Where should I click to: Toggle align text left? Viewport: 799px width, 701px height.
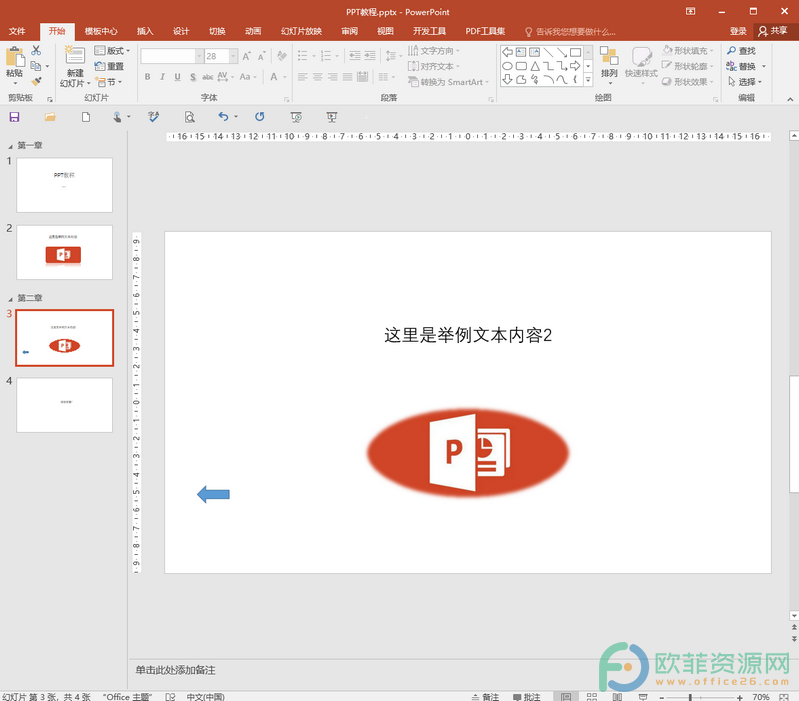[x=303, y=77]
